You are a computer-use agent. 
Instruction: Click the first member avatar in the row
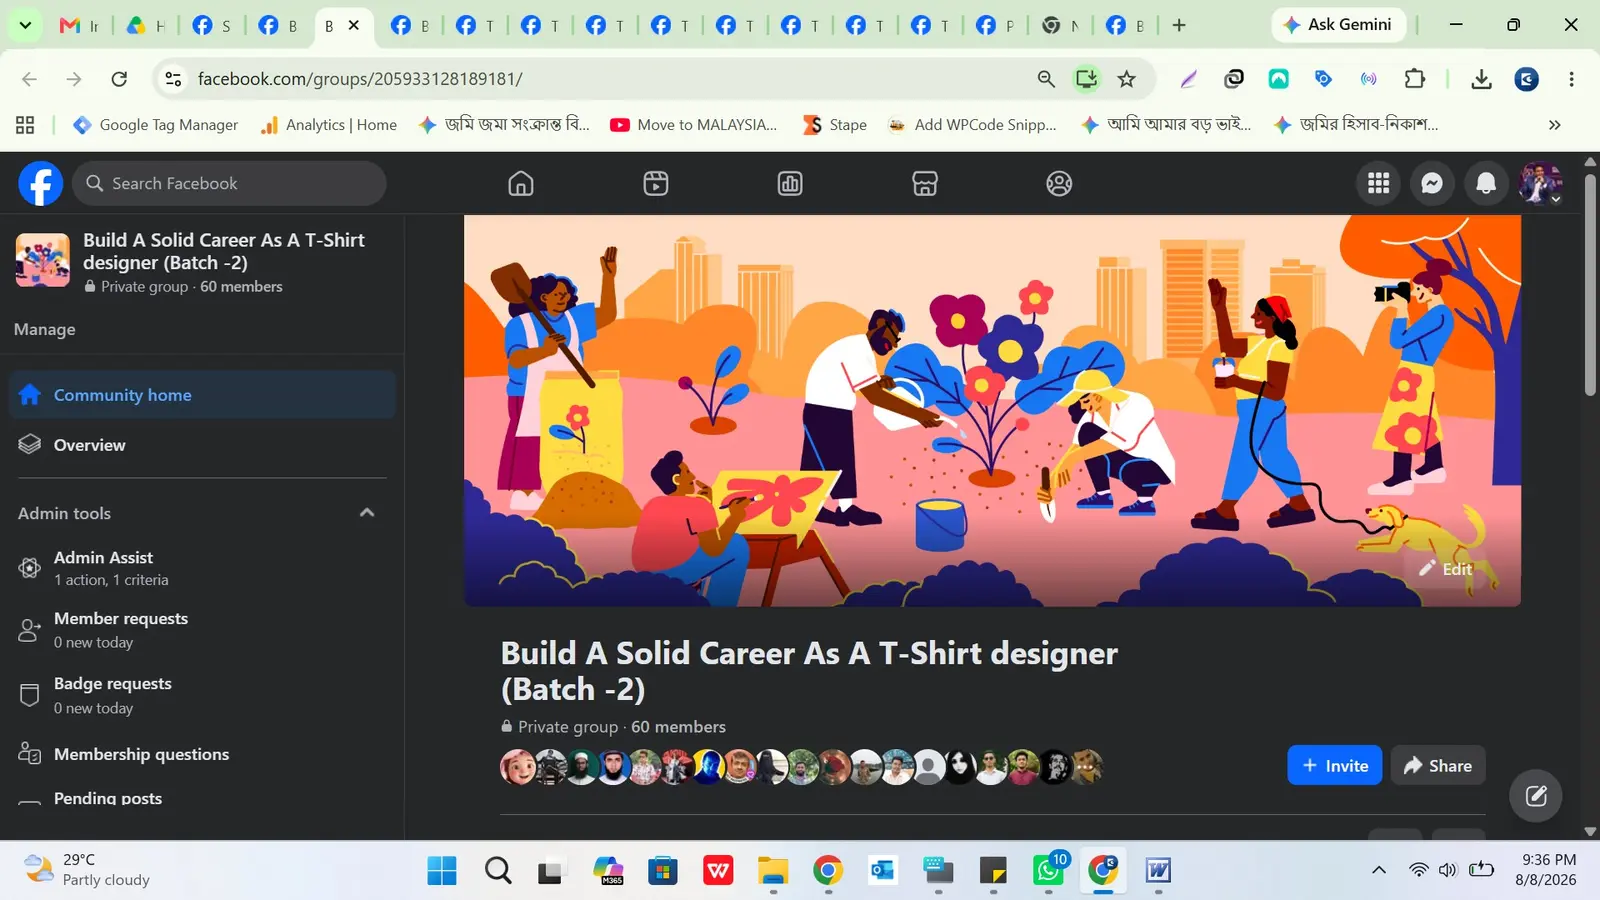pyautogui.click(x=518, y=767)
